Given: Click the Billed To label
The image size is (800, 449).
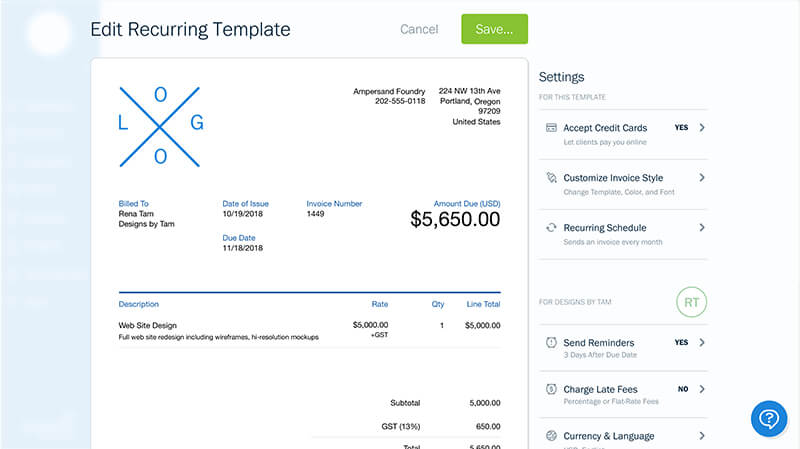Looking at the screenshot, I should 134,203.
